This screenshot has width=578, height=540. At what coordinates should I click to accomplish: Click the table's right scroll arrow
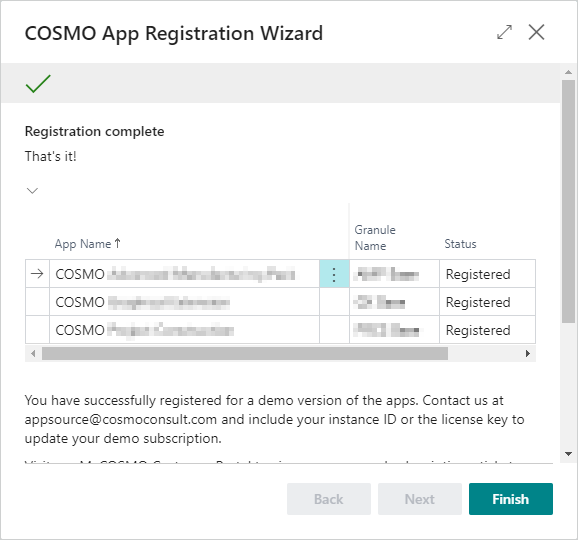527,353
